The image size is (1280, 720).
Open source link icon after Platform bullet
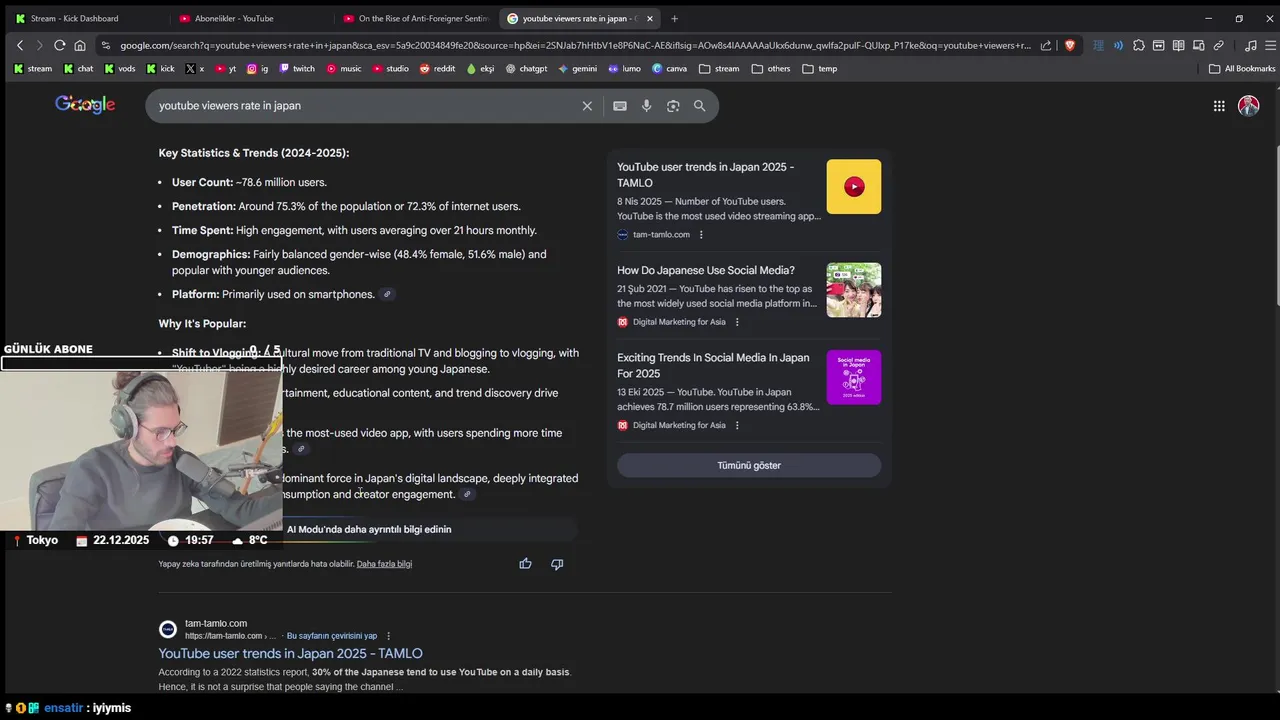(387, 294)
